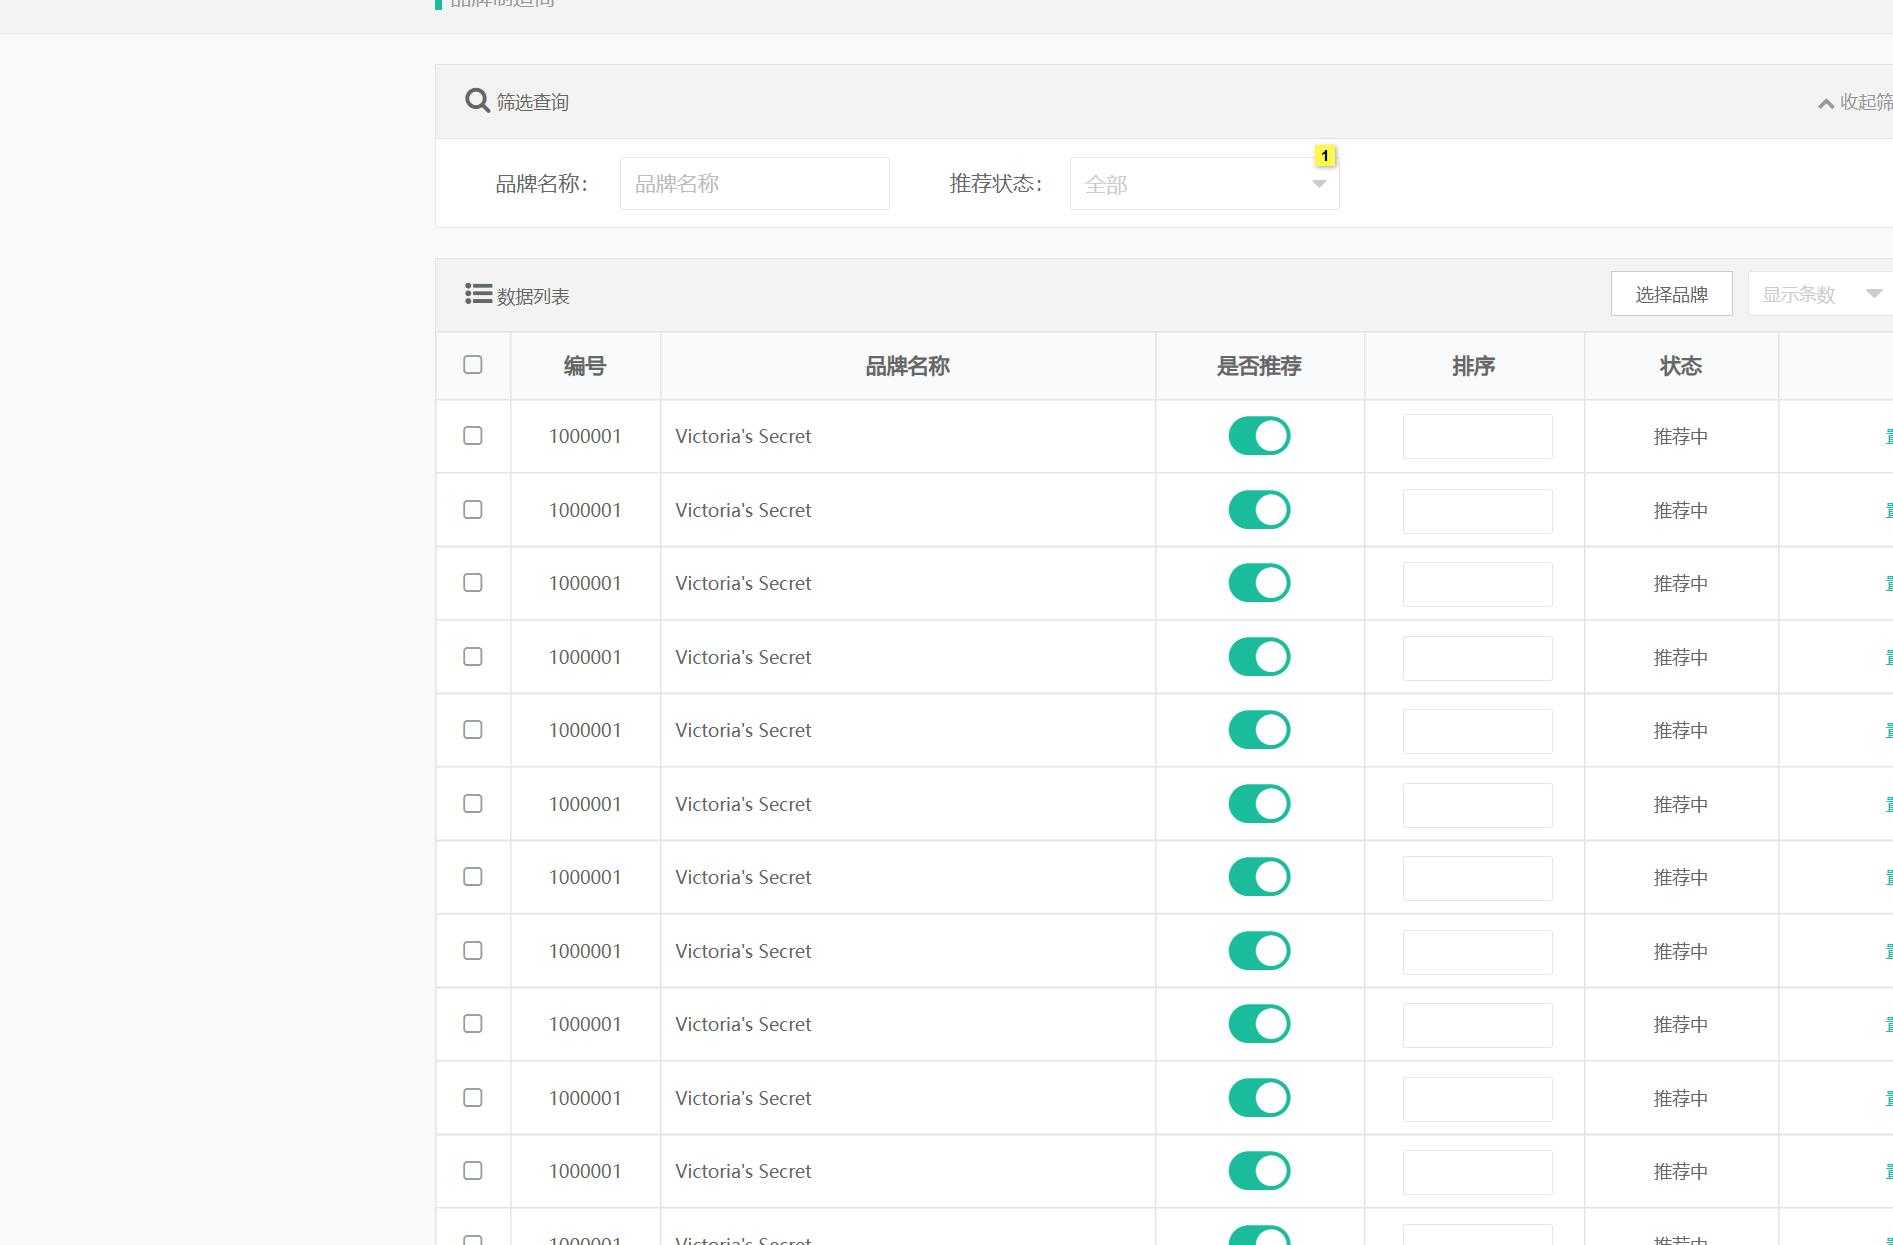Click the 选择品牌 button

coord(1671,293)
